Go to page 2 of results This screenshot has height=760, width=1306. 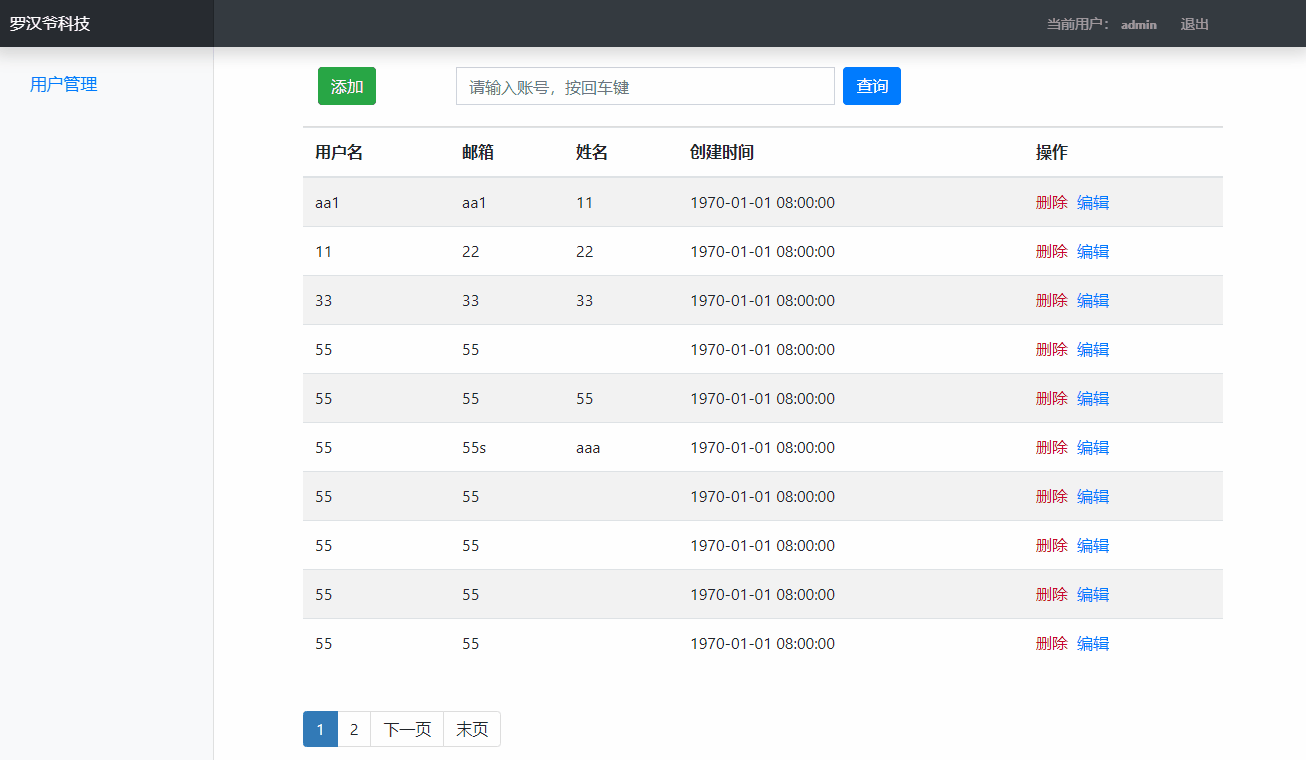pos(354,729)
